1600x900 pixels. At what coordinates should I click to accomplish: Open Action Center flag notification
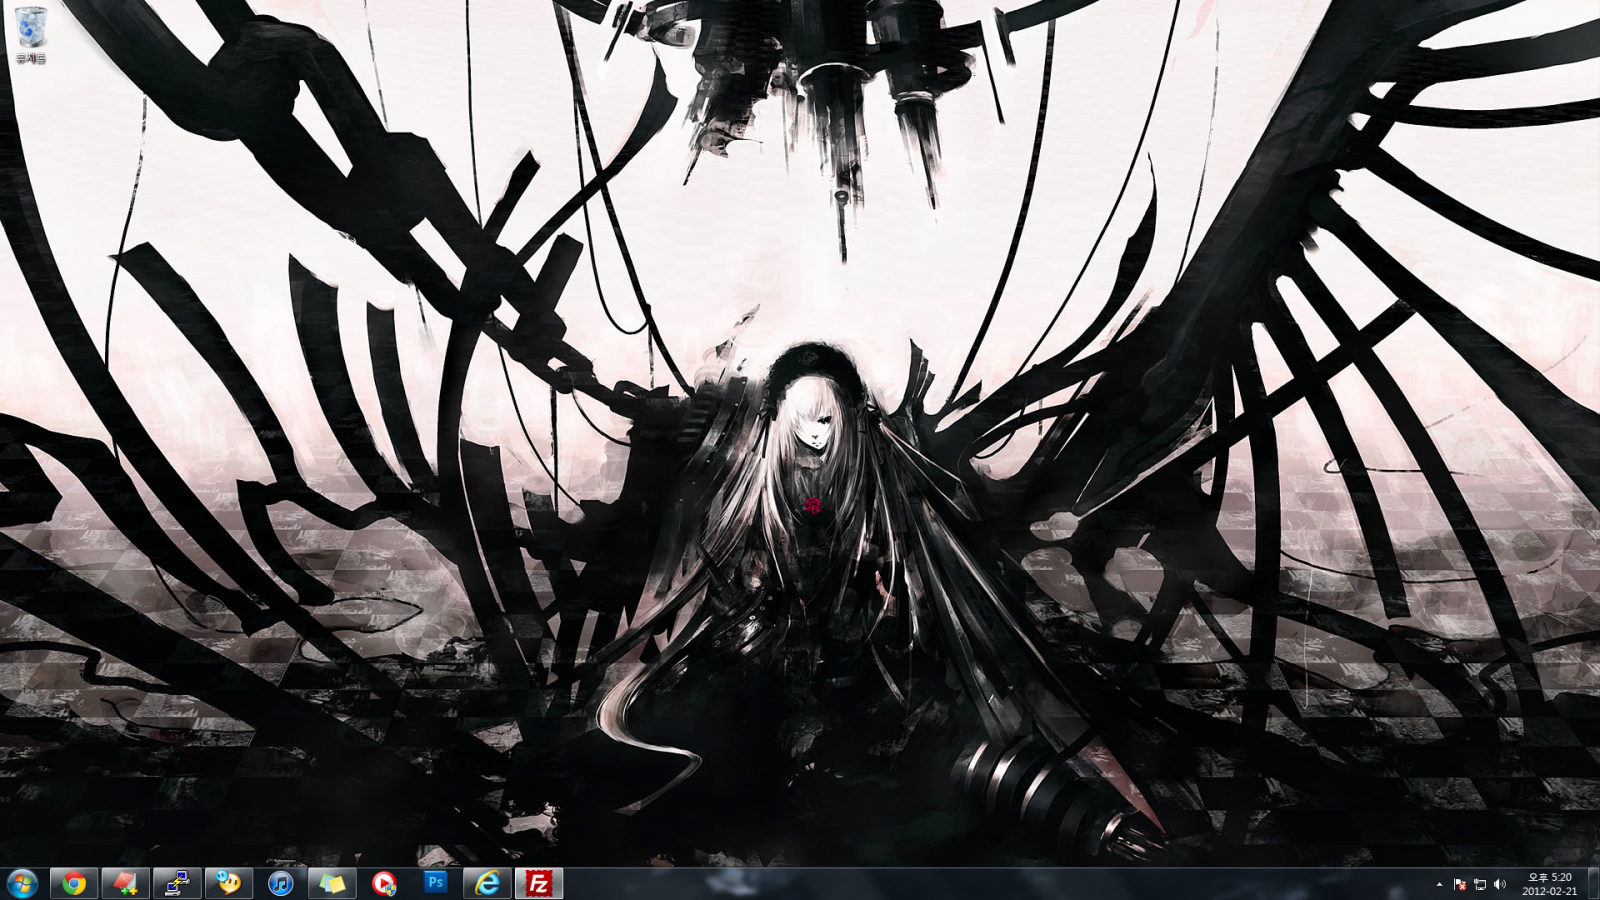[1460, 884]
